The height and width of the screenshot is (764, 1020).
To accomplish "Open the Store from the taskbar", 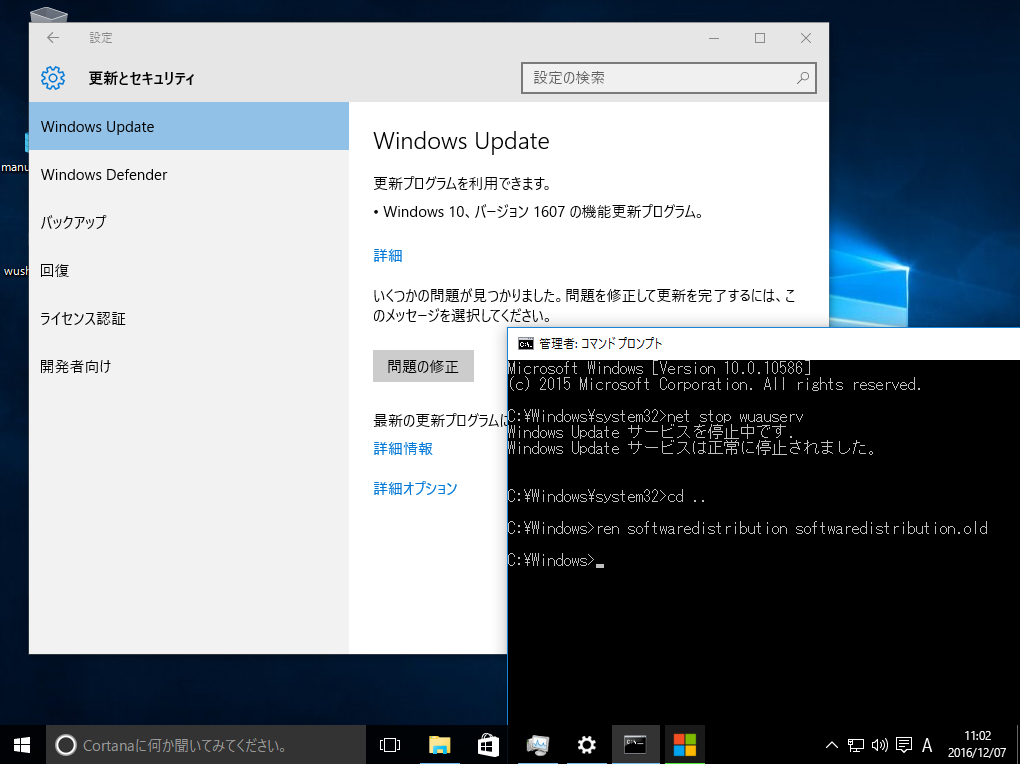I will (x=489, y=744).
